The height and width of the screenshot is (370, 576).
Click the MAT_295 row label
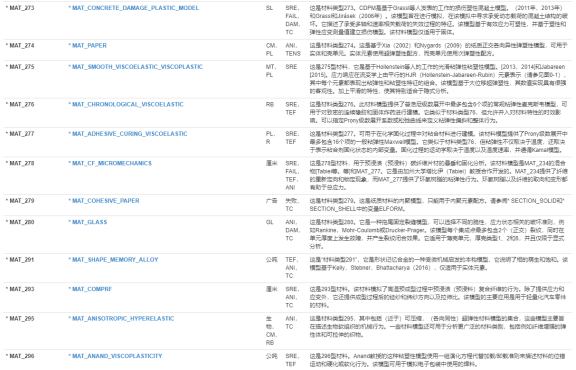pos(20,318)
